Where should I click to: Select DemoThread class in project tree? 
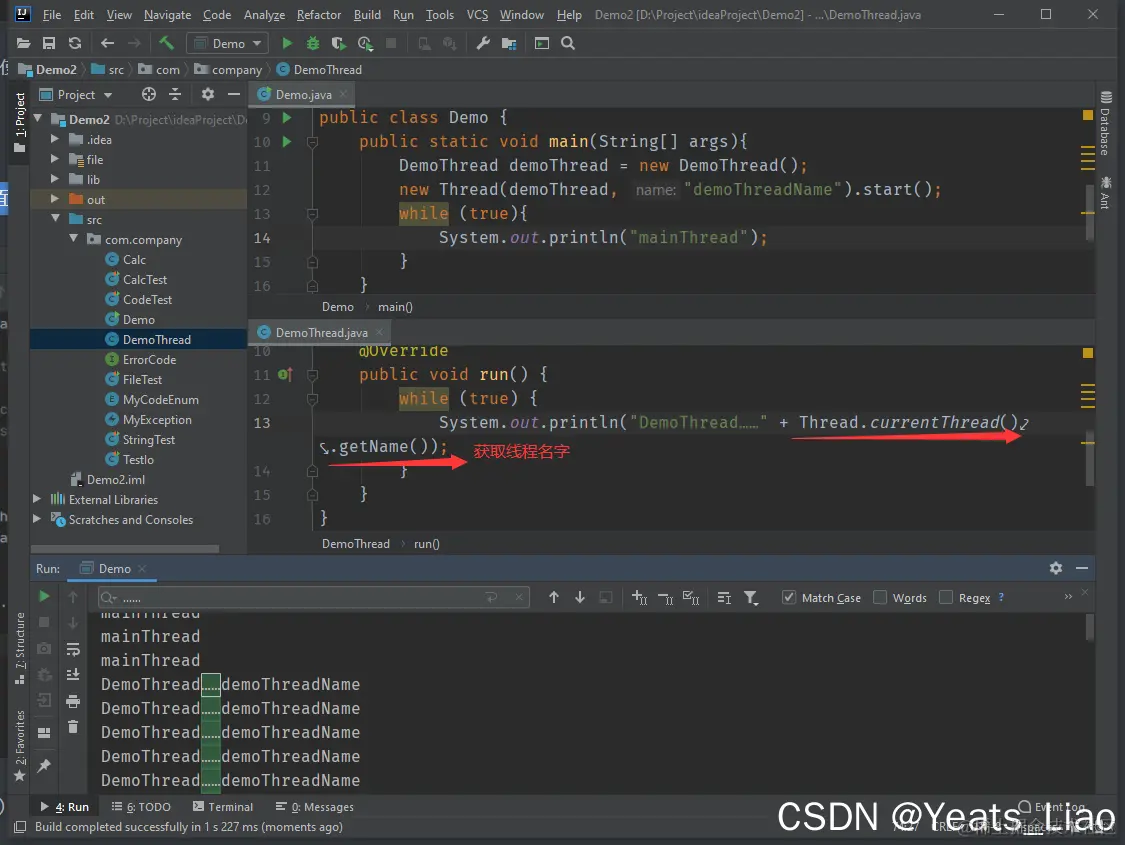(138, 339)
